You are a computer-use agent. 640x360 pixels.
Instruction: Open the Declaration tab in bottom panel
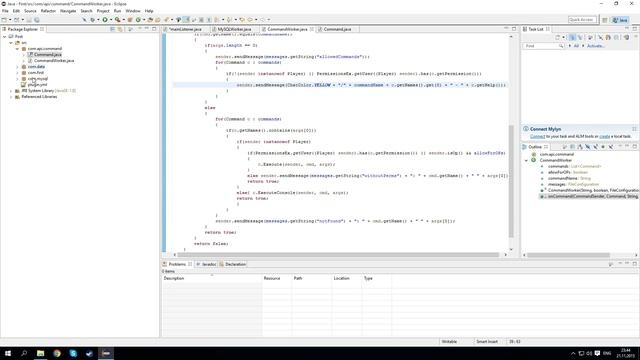coord(233,264)
